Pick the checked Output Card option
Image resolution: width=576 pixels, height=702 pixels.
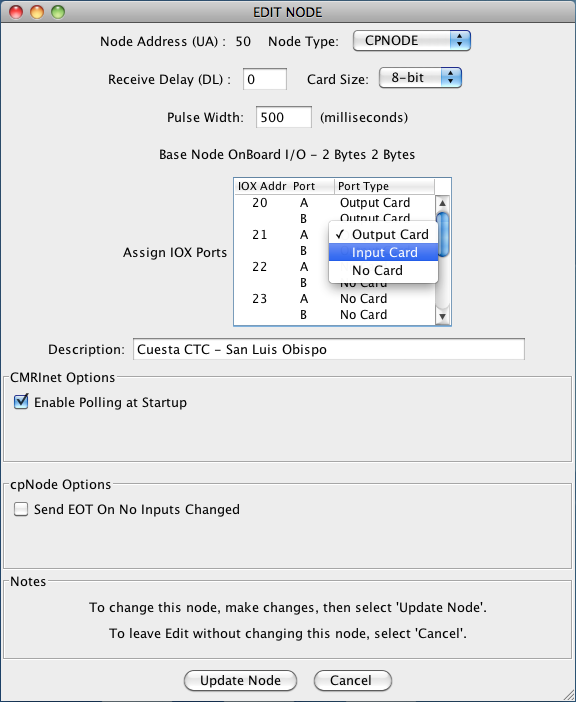coord(383,235)
